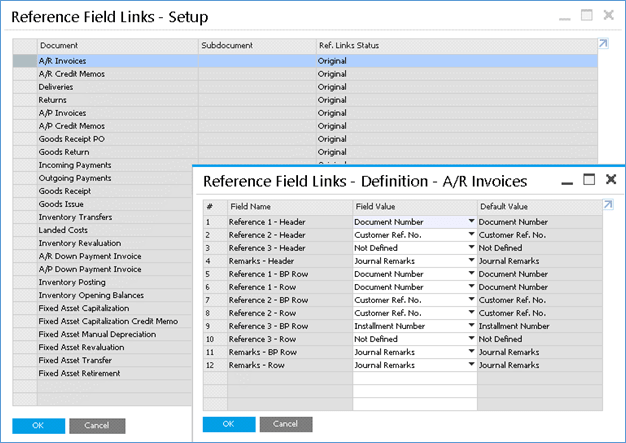This screenshot has width=626, height=443.
Task: Minimize the Reference Field Links Setup window
Action: click(562, 16)
